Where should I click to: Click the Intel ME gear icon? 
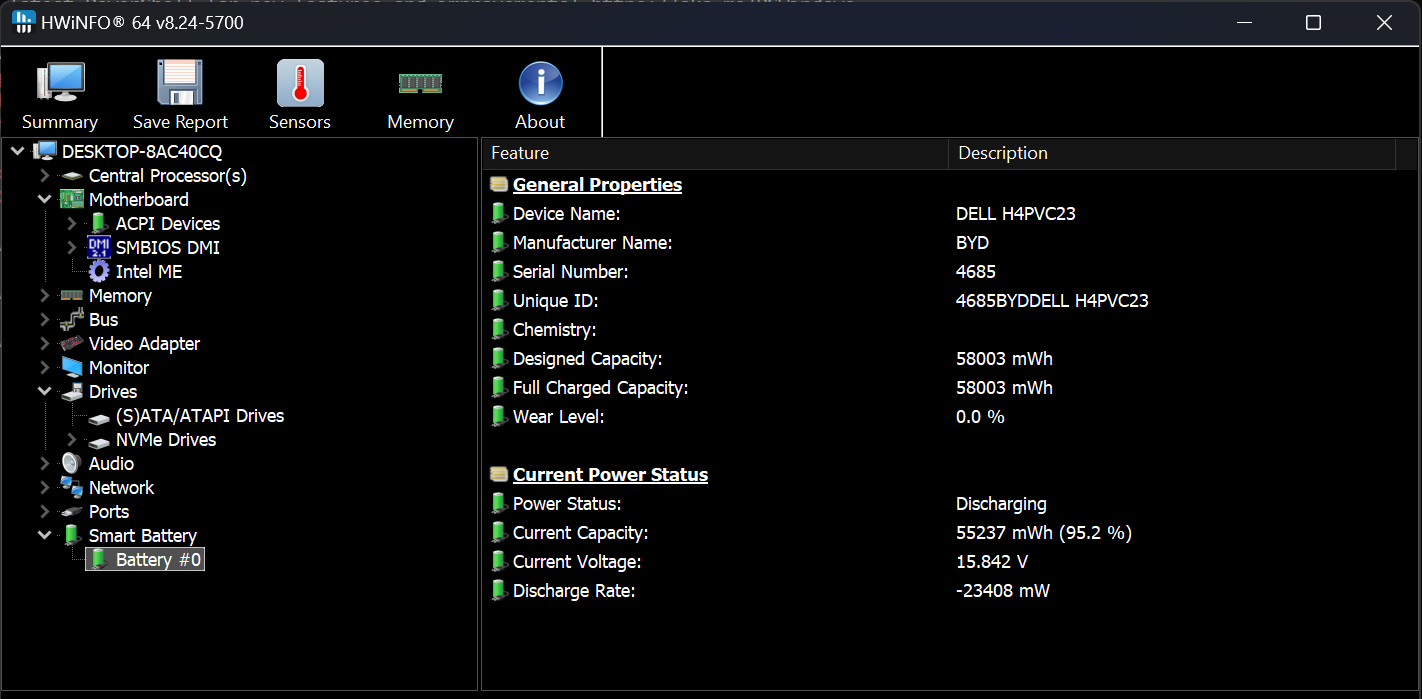coord(99,271)
